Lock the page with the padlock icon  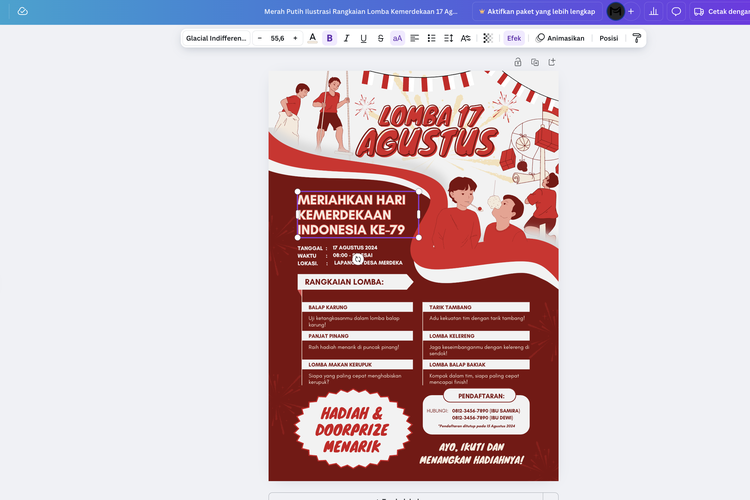[x=518, y=62]
